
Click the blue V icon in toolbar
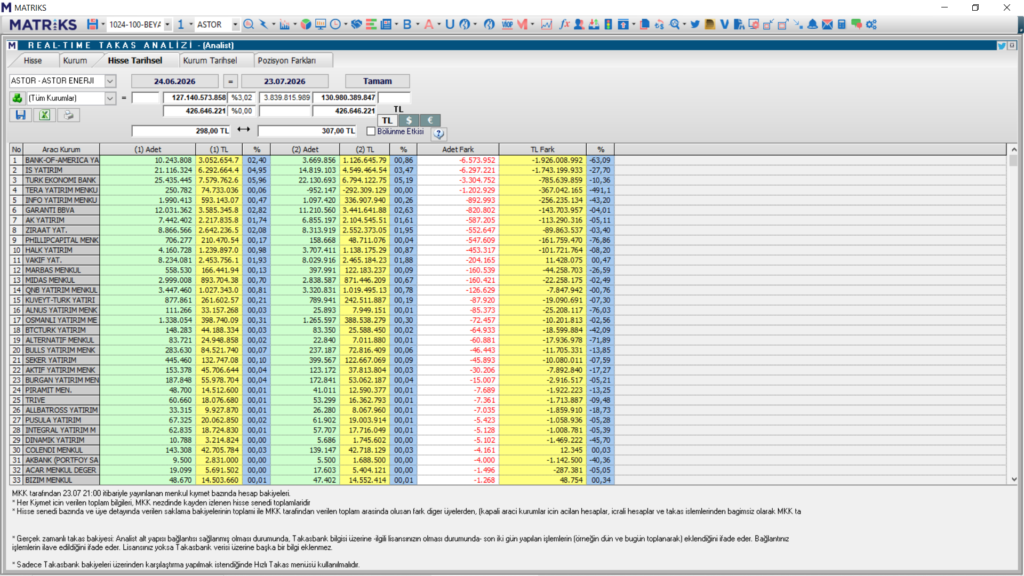(x=724, y=24)
